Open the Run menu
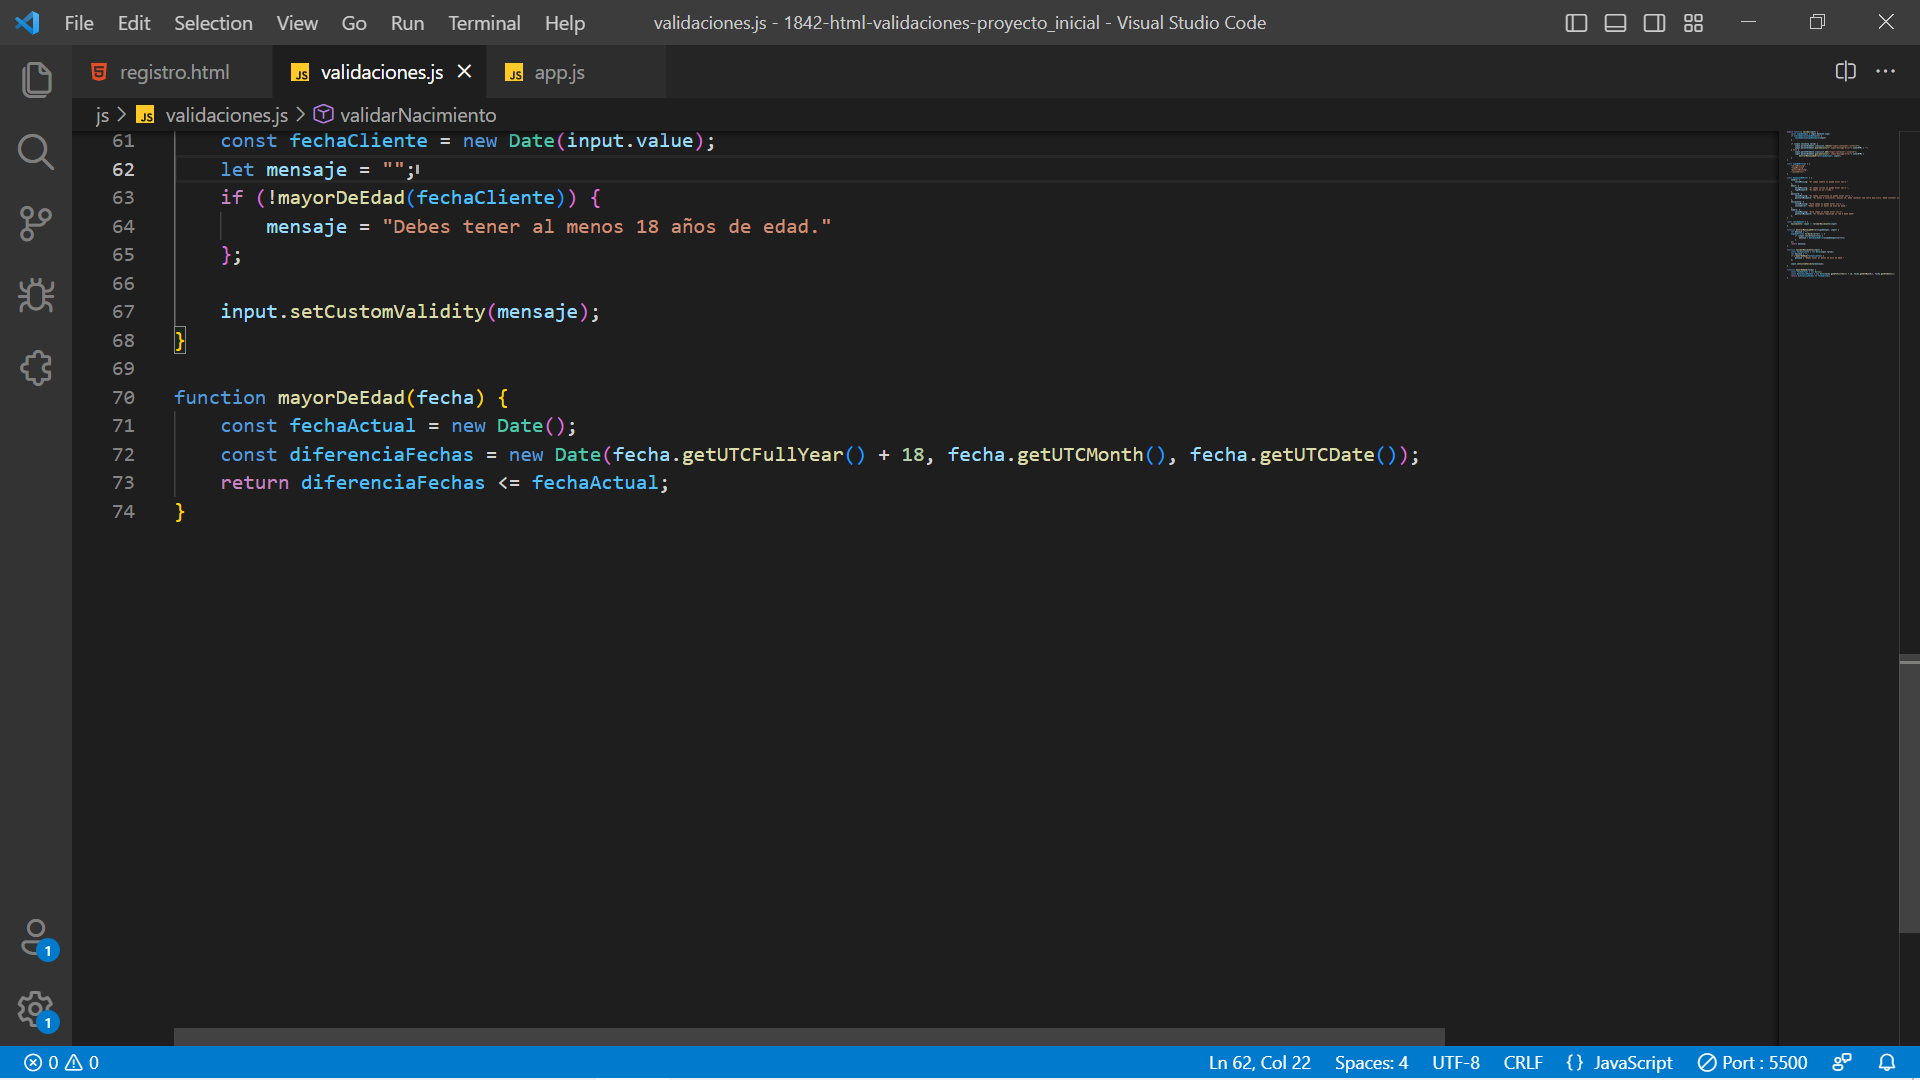 tap(407, 23)
